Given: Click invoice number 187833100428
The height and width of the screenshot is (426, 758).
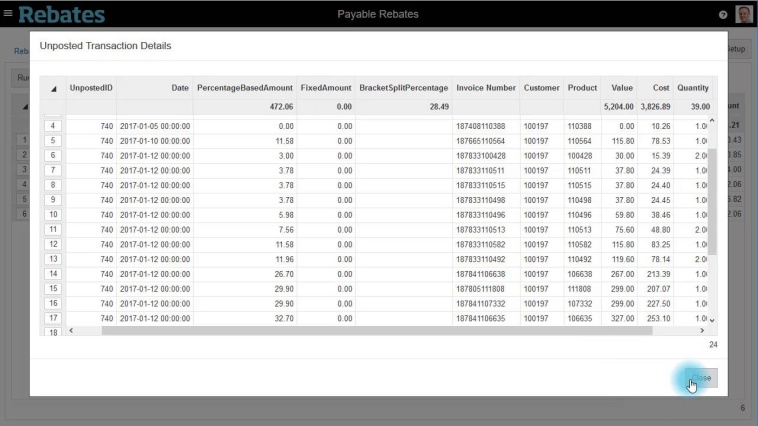Looking at the screenshot, I should [x=481, y=156].
